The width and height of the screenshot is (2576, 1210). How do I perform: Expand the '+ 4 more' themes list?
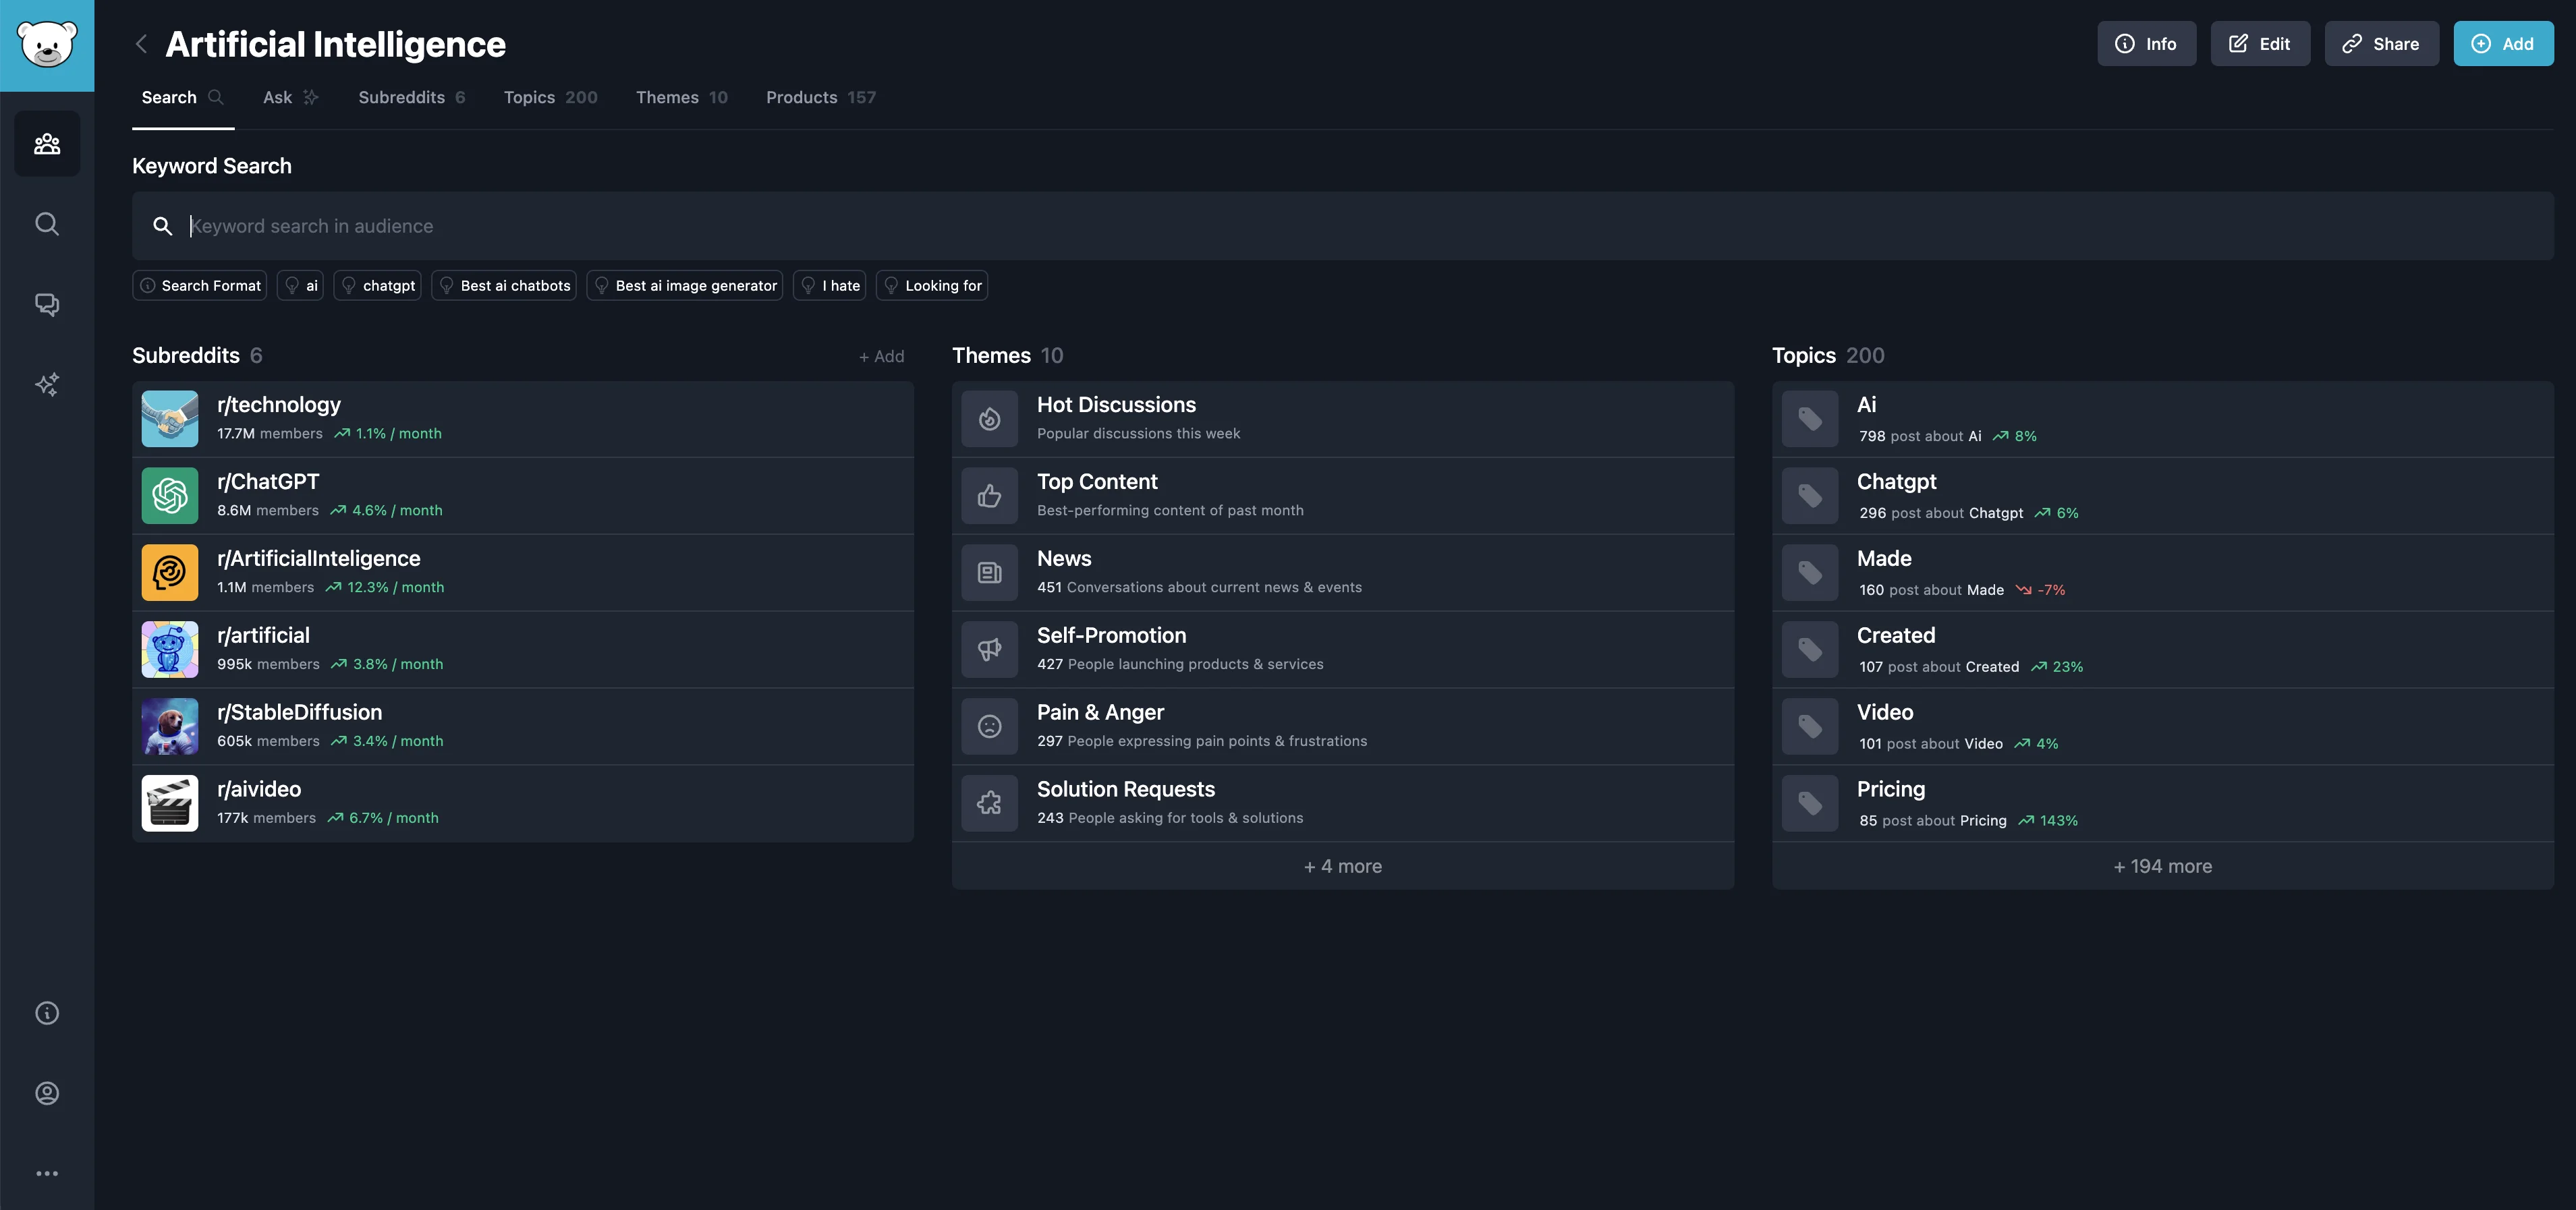coord(1342,866)
